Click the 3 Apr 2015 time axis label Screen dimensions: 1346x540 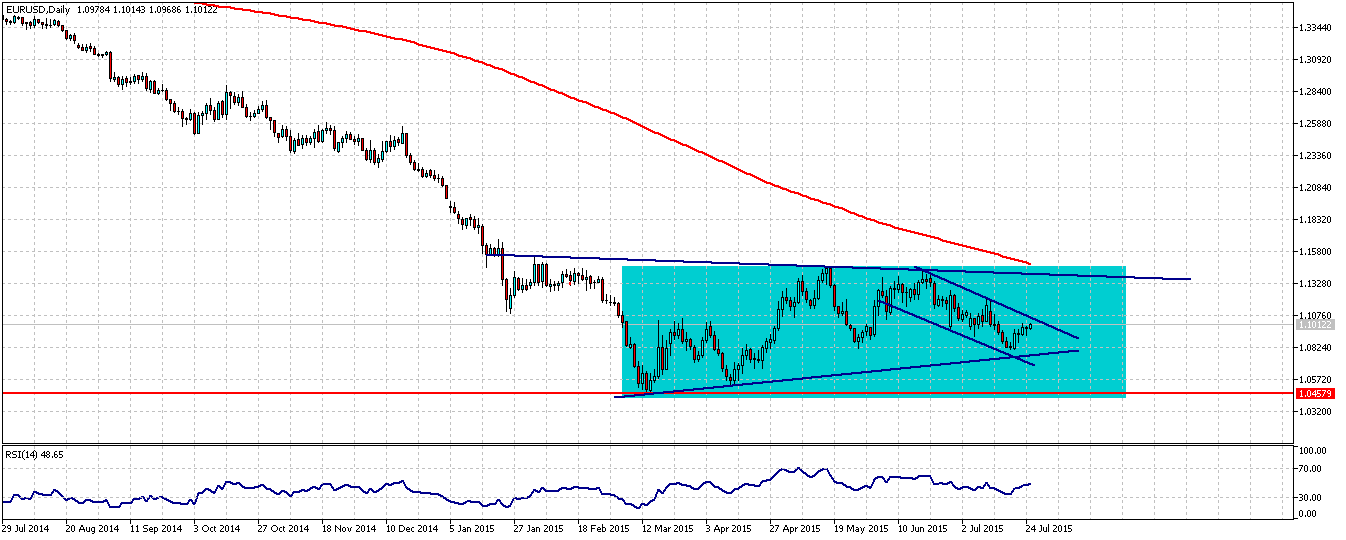coord(730,527)
